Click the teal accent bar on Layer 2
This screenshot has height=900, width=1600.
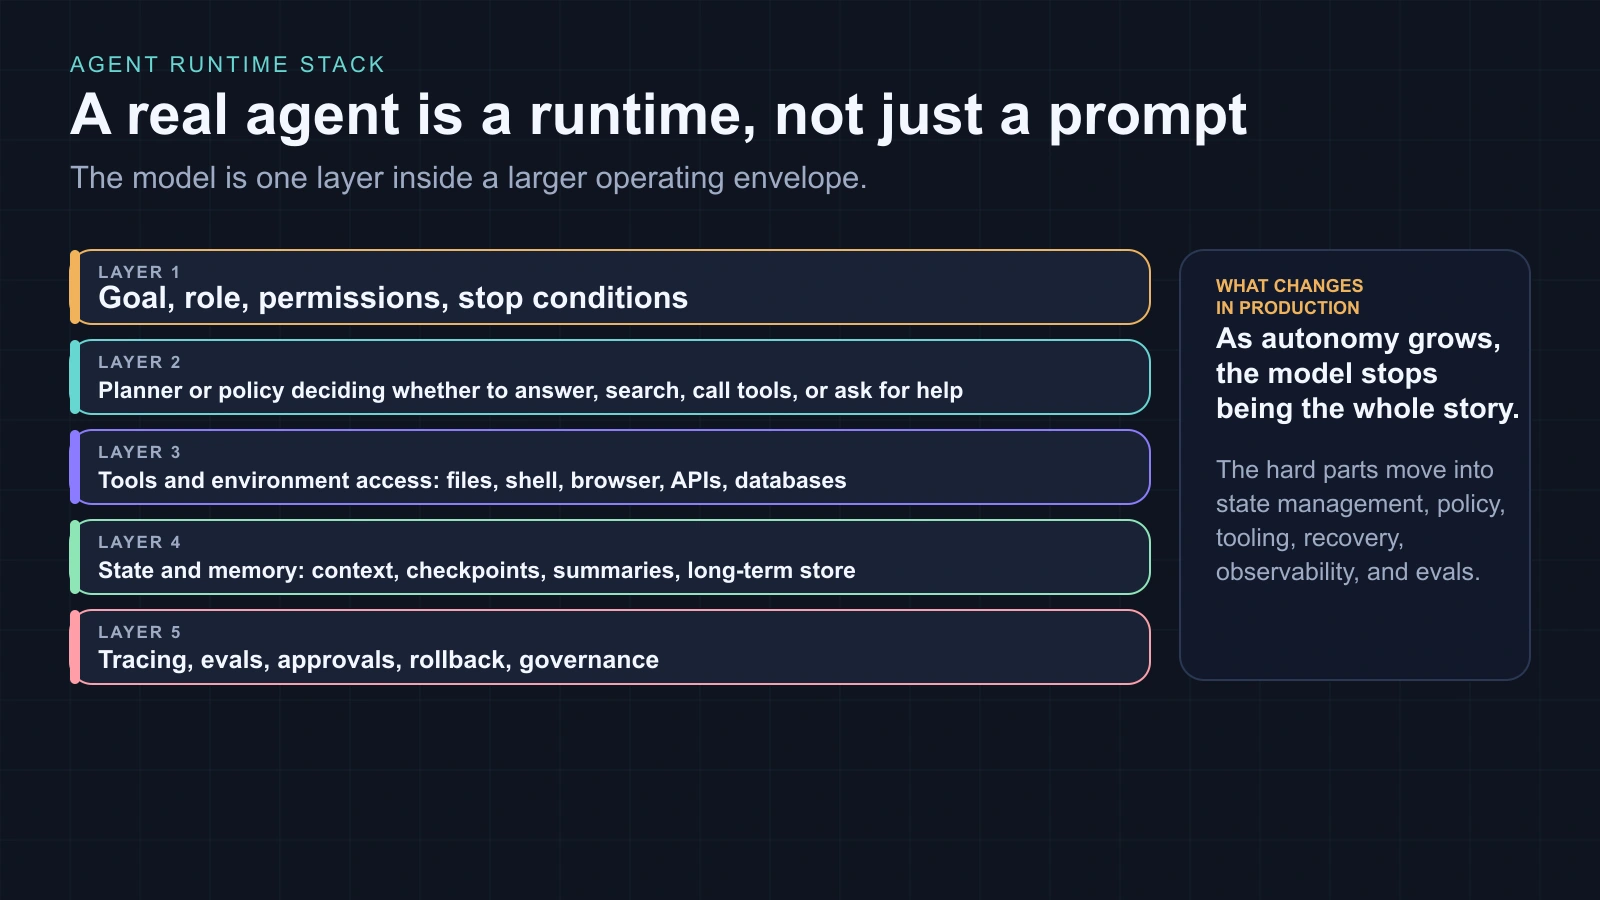[x=75, y=377]
